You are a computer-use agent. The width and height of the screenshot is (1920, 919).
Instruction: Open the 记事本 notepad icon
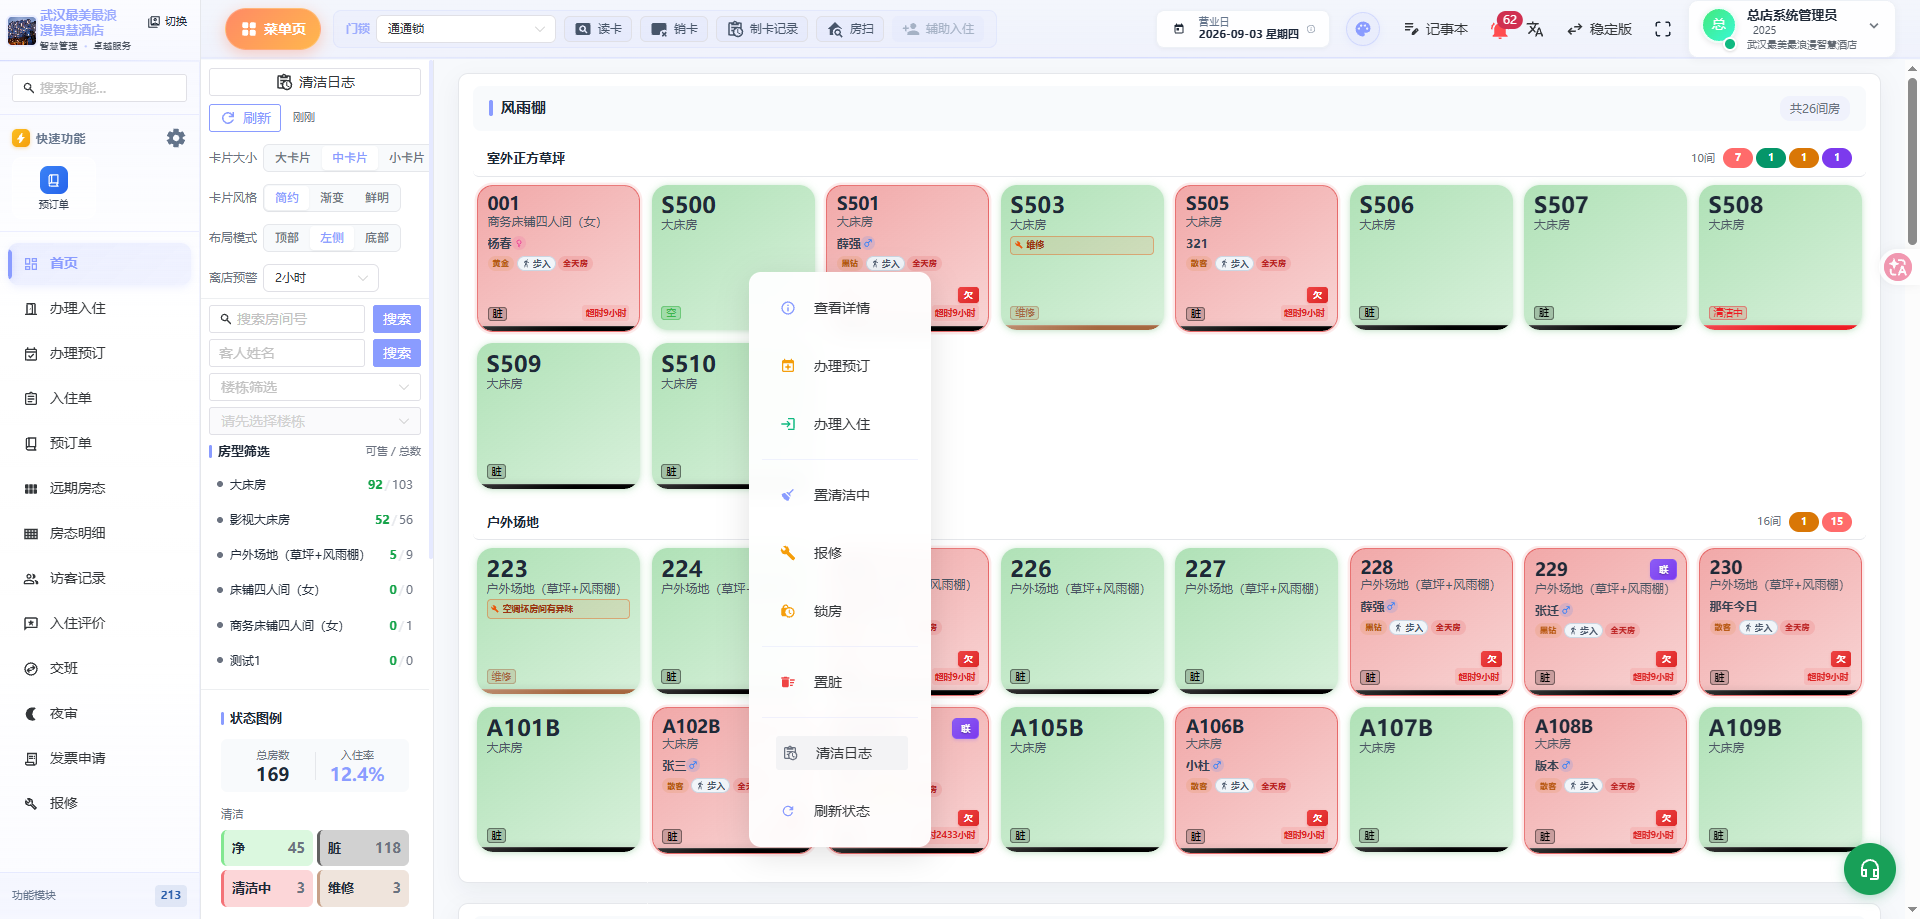tap(1435, 29)
